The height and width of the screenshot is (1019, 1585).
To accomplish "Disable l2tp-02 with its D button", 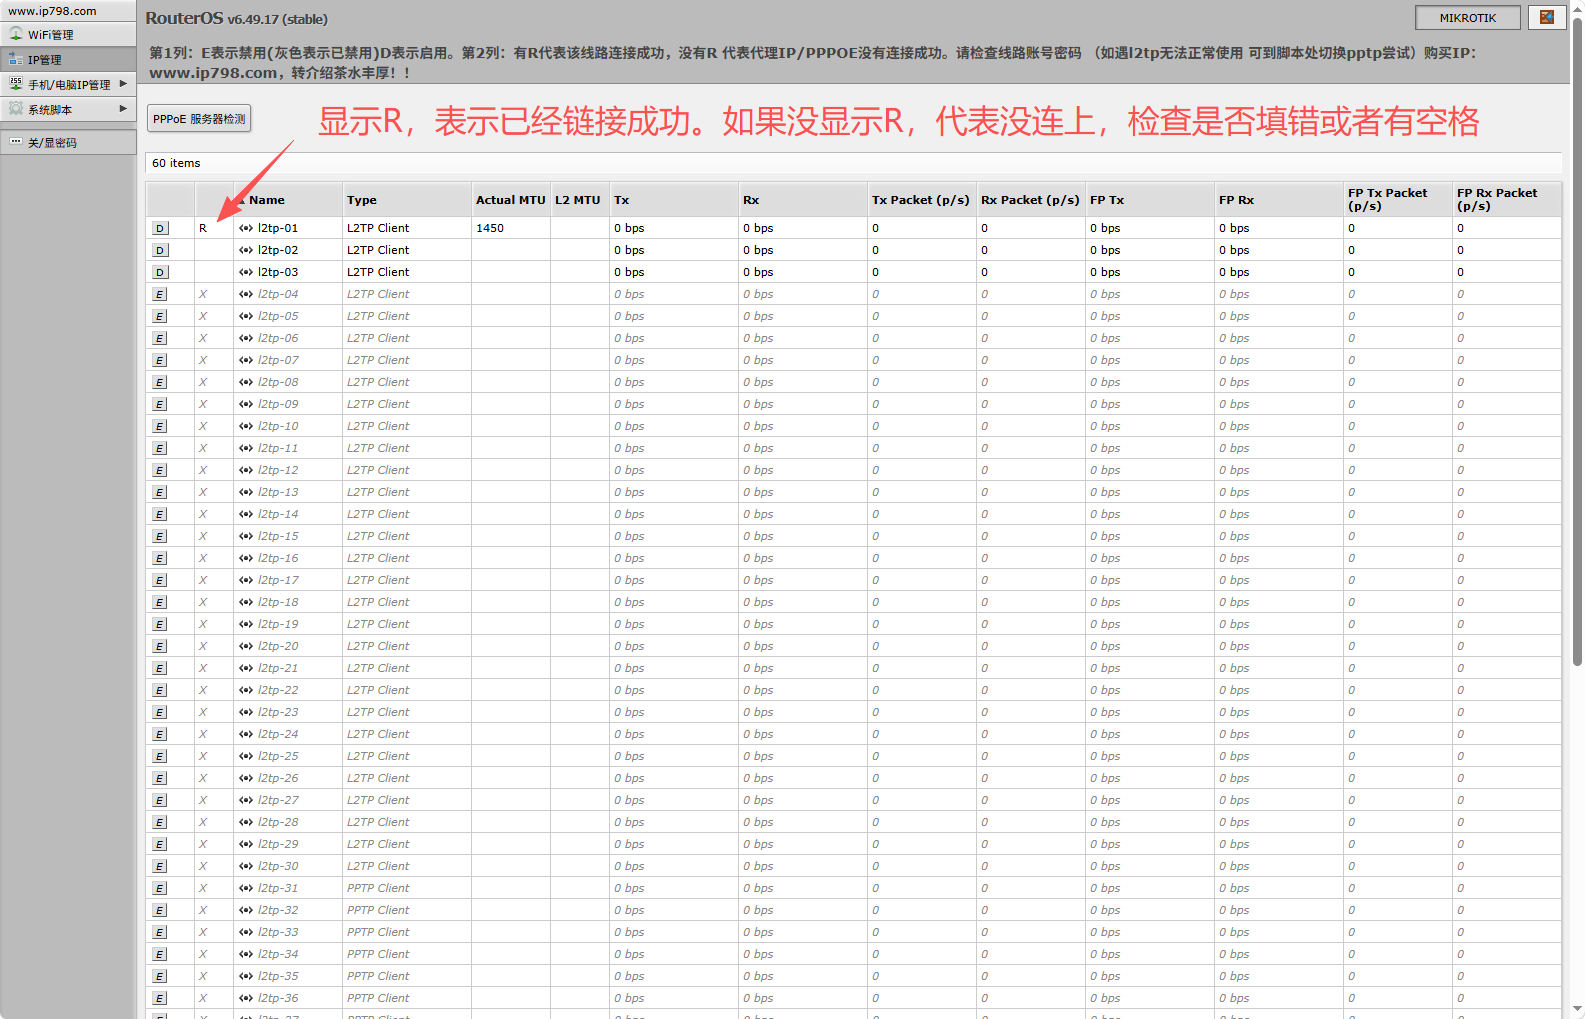I will tap(160, 250).
